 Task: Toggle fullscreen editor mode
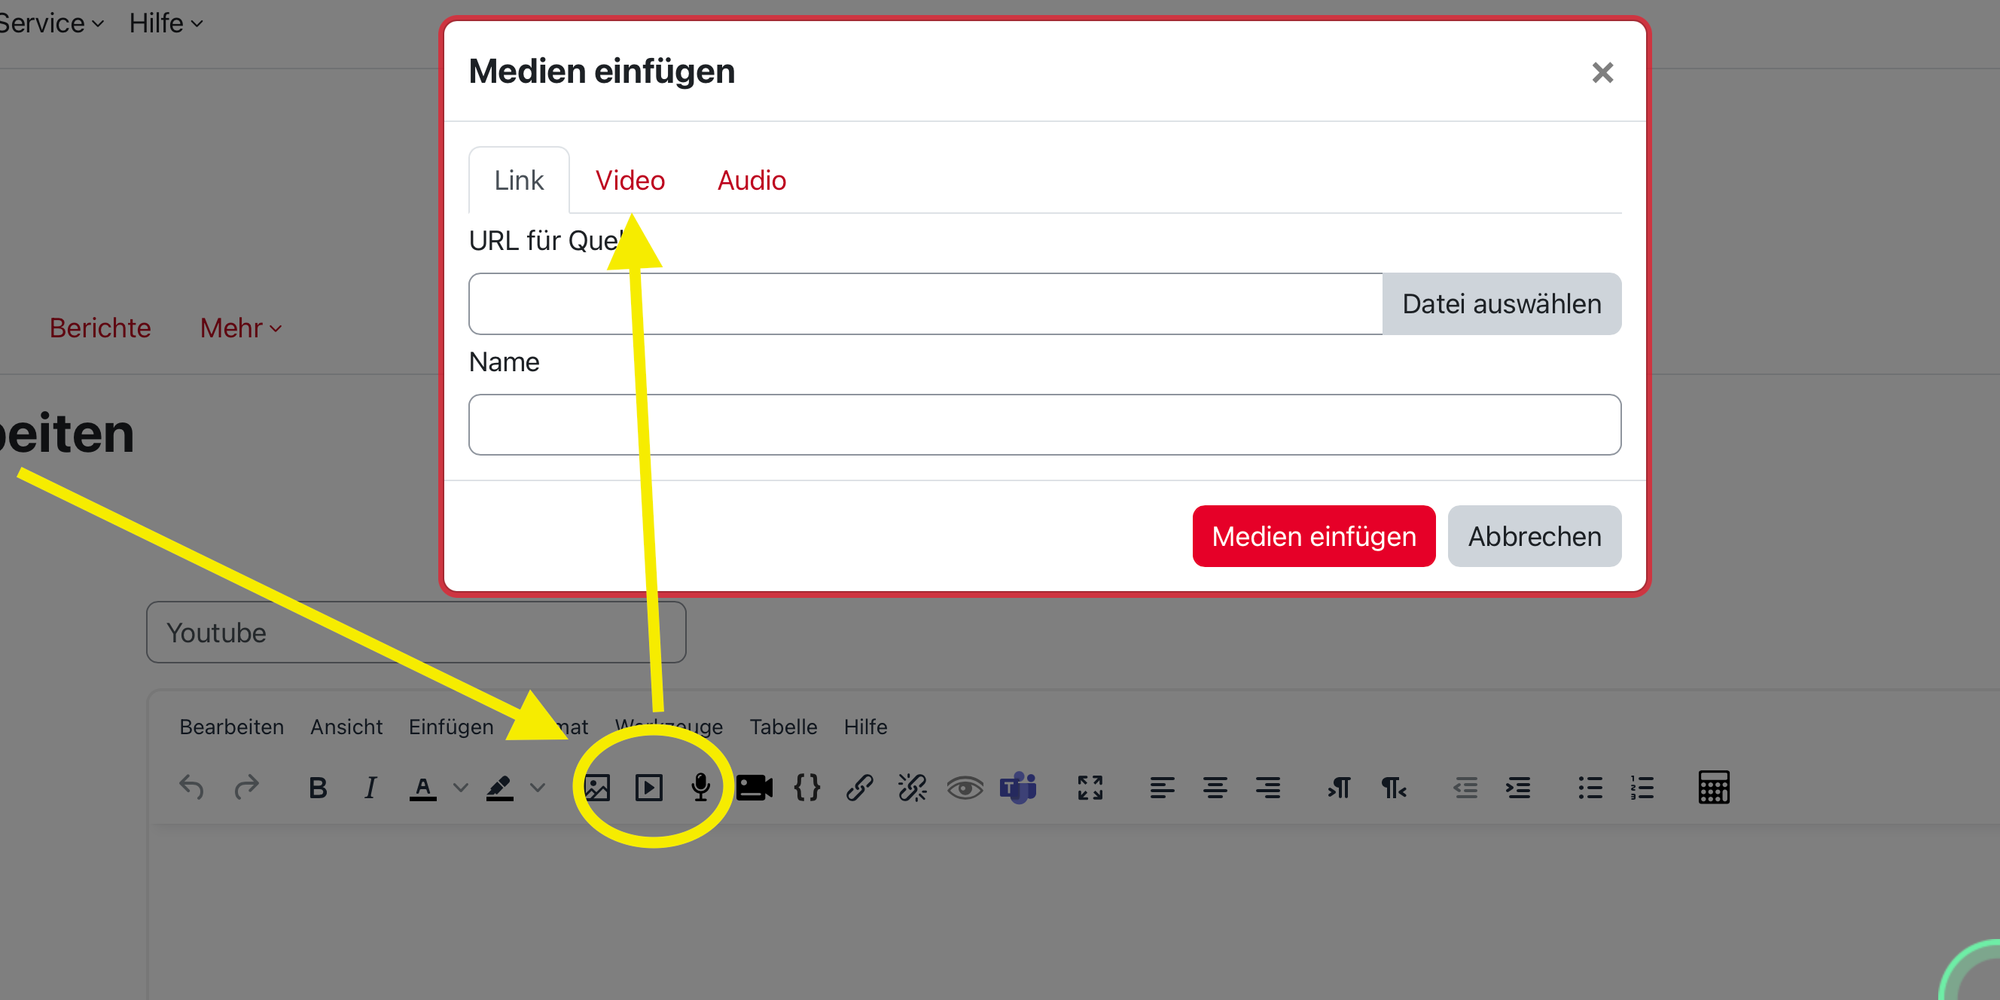pos(1090,788)
